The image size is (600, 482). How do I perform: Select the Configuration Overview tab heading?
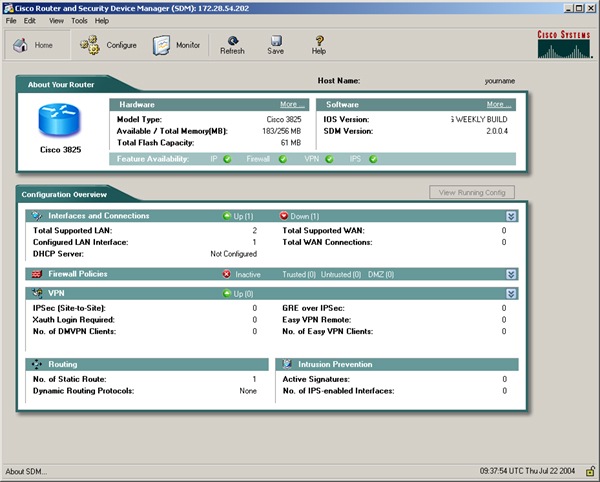[x=64, y=194]
